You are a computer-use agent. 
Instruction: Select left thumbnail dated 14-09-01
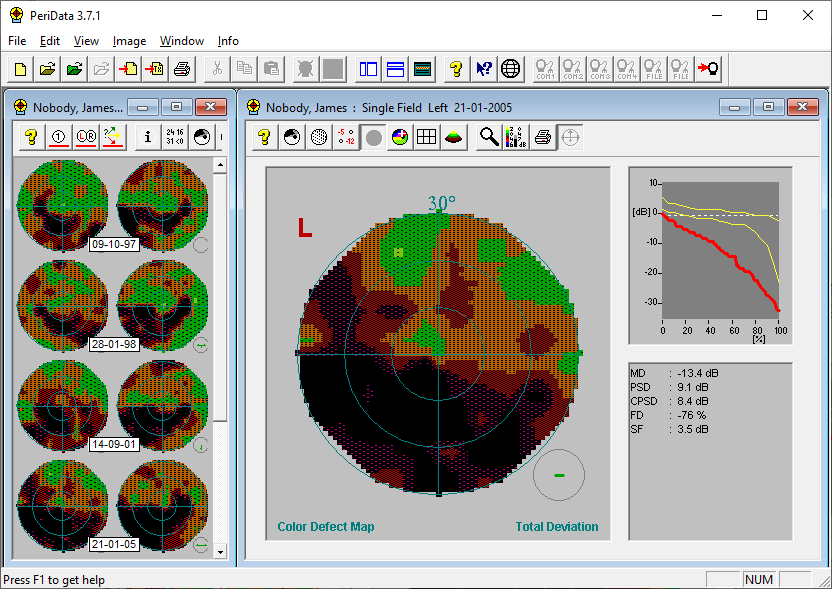[63, 406]
